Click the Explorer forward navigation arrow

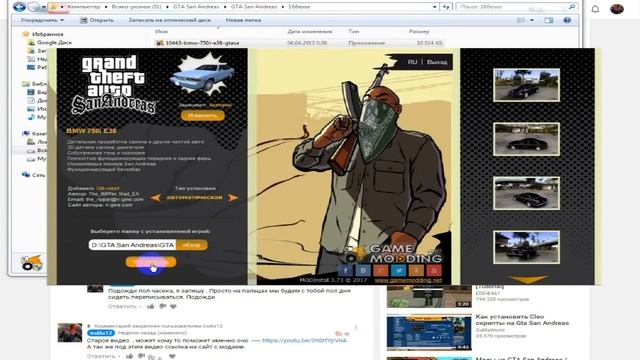coord(34,7)
